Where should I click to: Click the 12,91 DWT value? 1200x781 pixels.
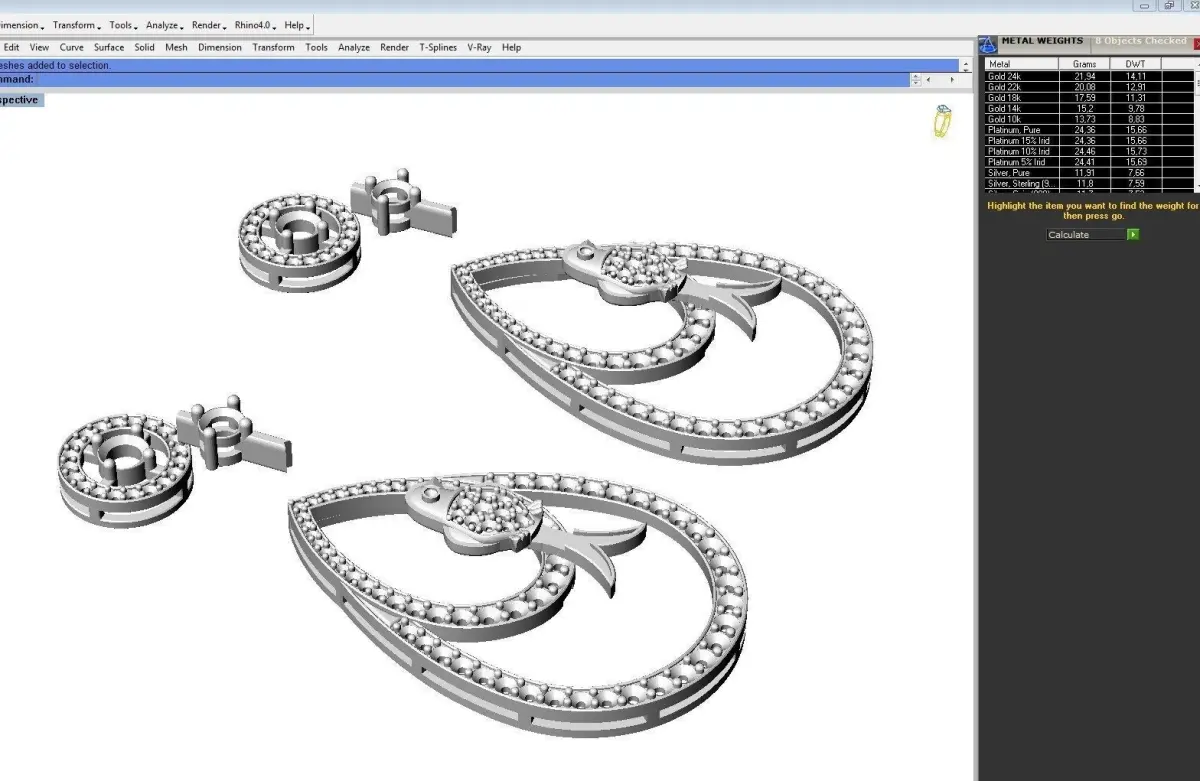[x=1136, y=87]
